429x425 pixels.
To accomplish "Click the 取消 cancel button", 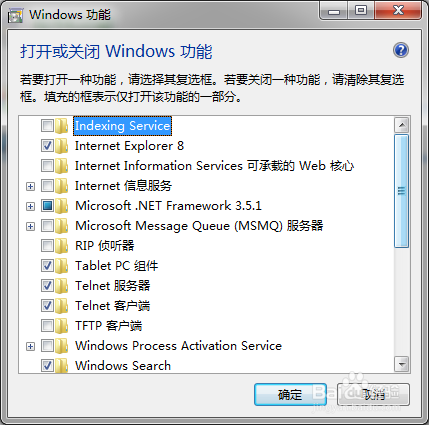I will [373, 394].
